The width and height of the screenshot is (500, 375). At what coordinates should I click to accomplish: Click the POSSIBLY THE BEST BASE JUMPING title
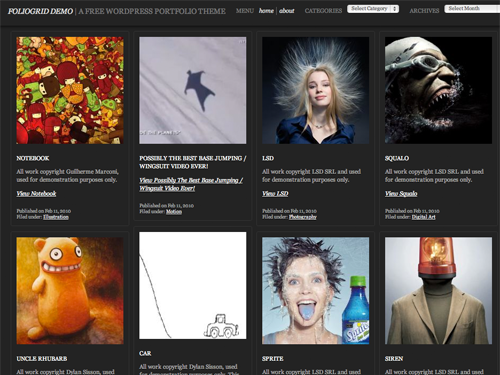click(193, 162)
